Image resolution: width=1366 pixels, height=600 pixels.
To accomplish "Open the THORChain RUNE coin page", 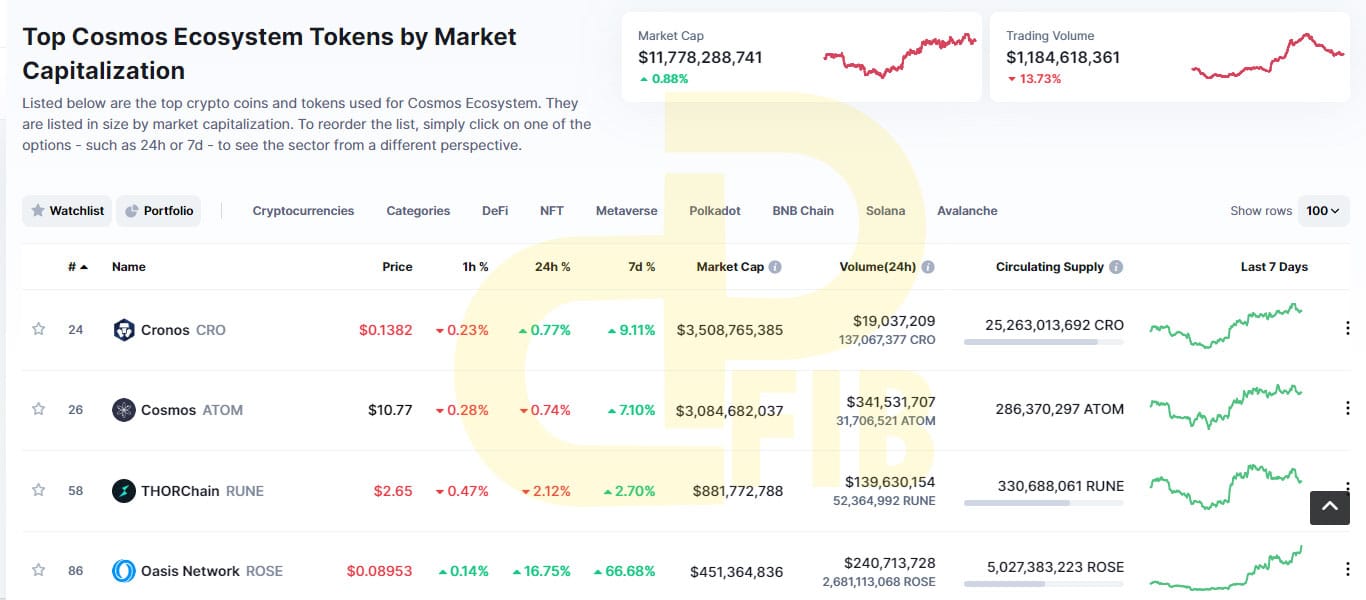I will pyautogui.click(x=202, y=491).
